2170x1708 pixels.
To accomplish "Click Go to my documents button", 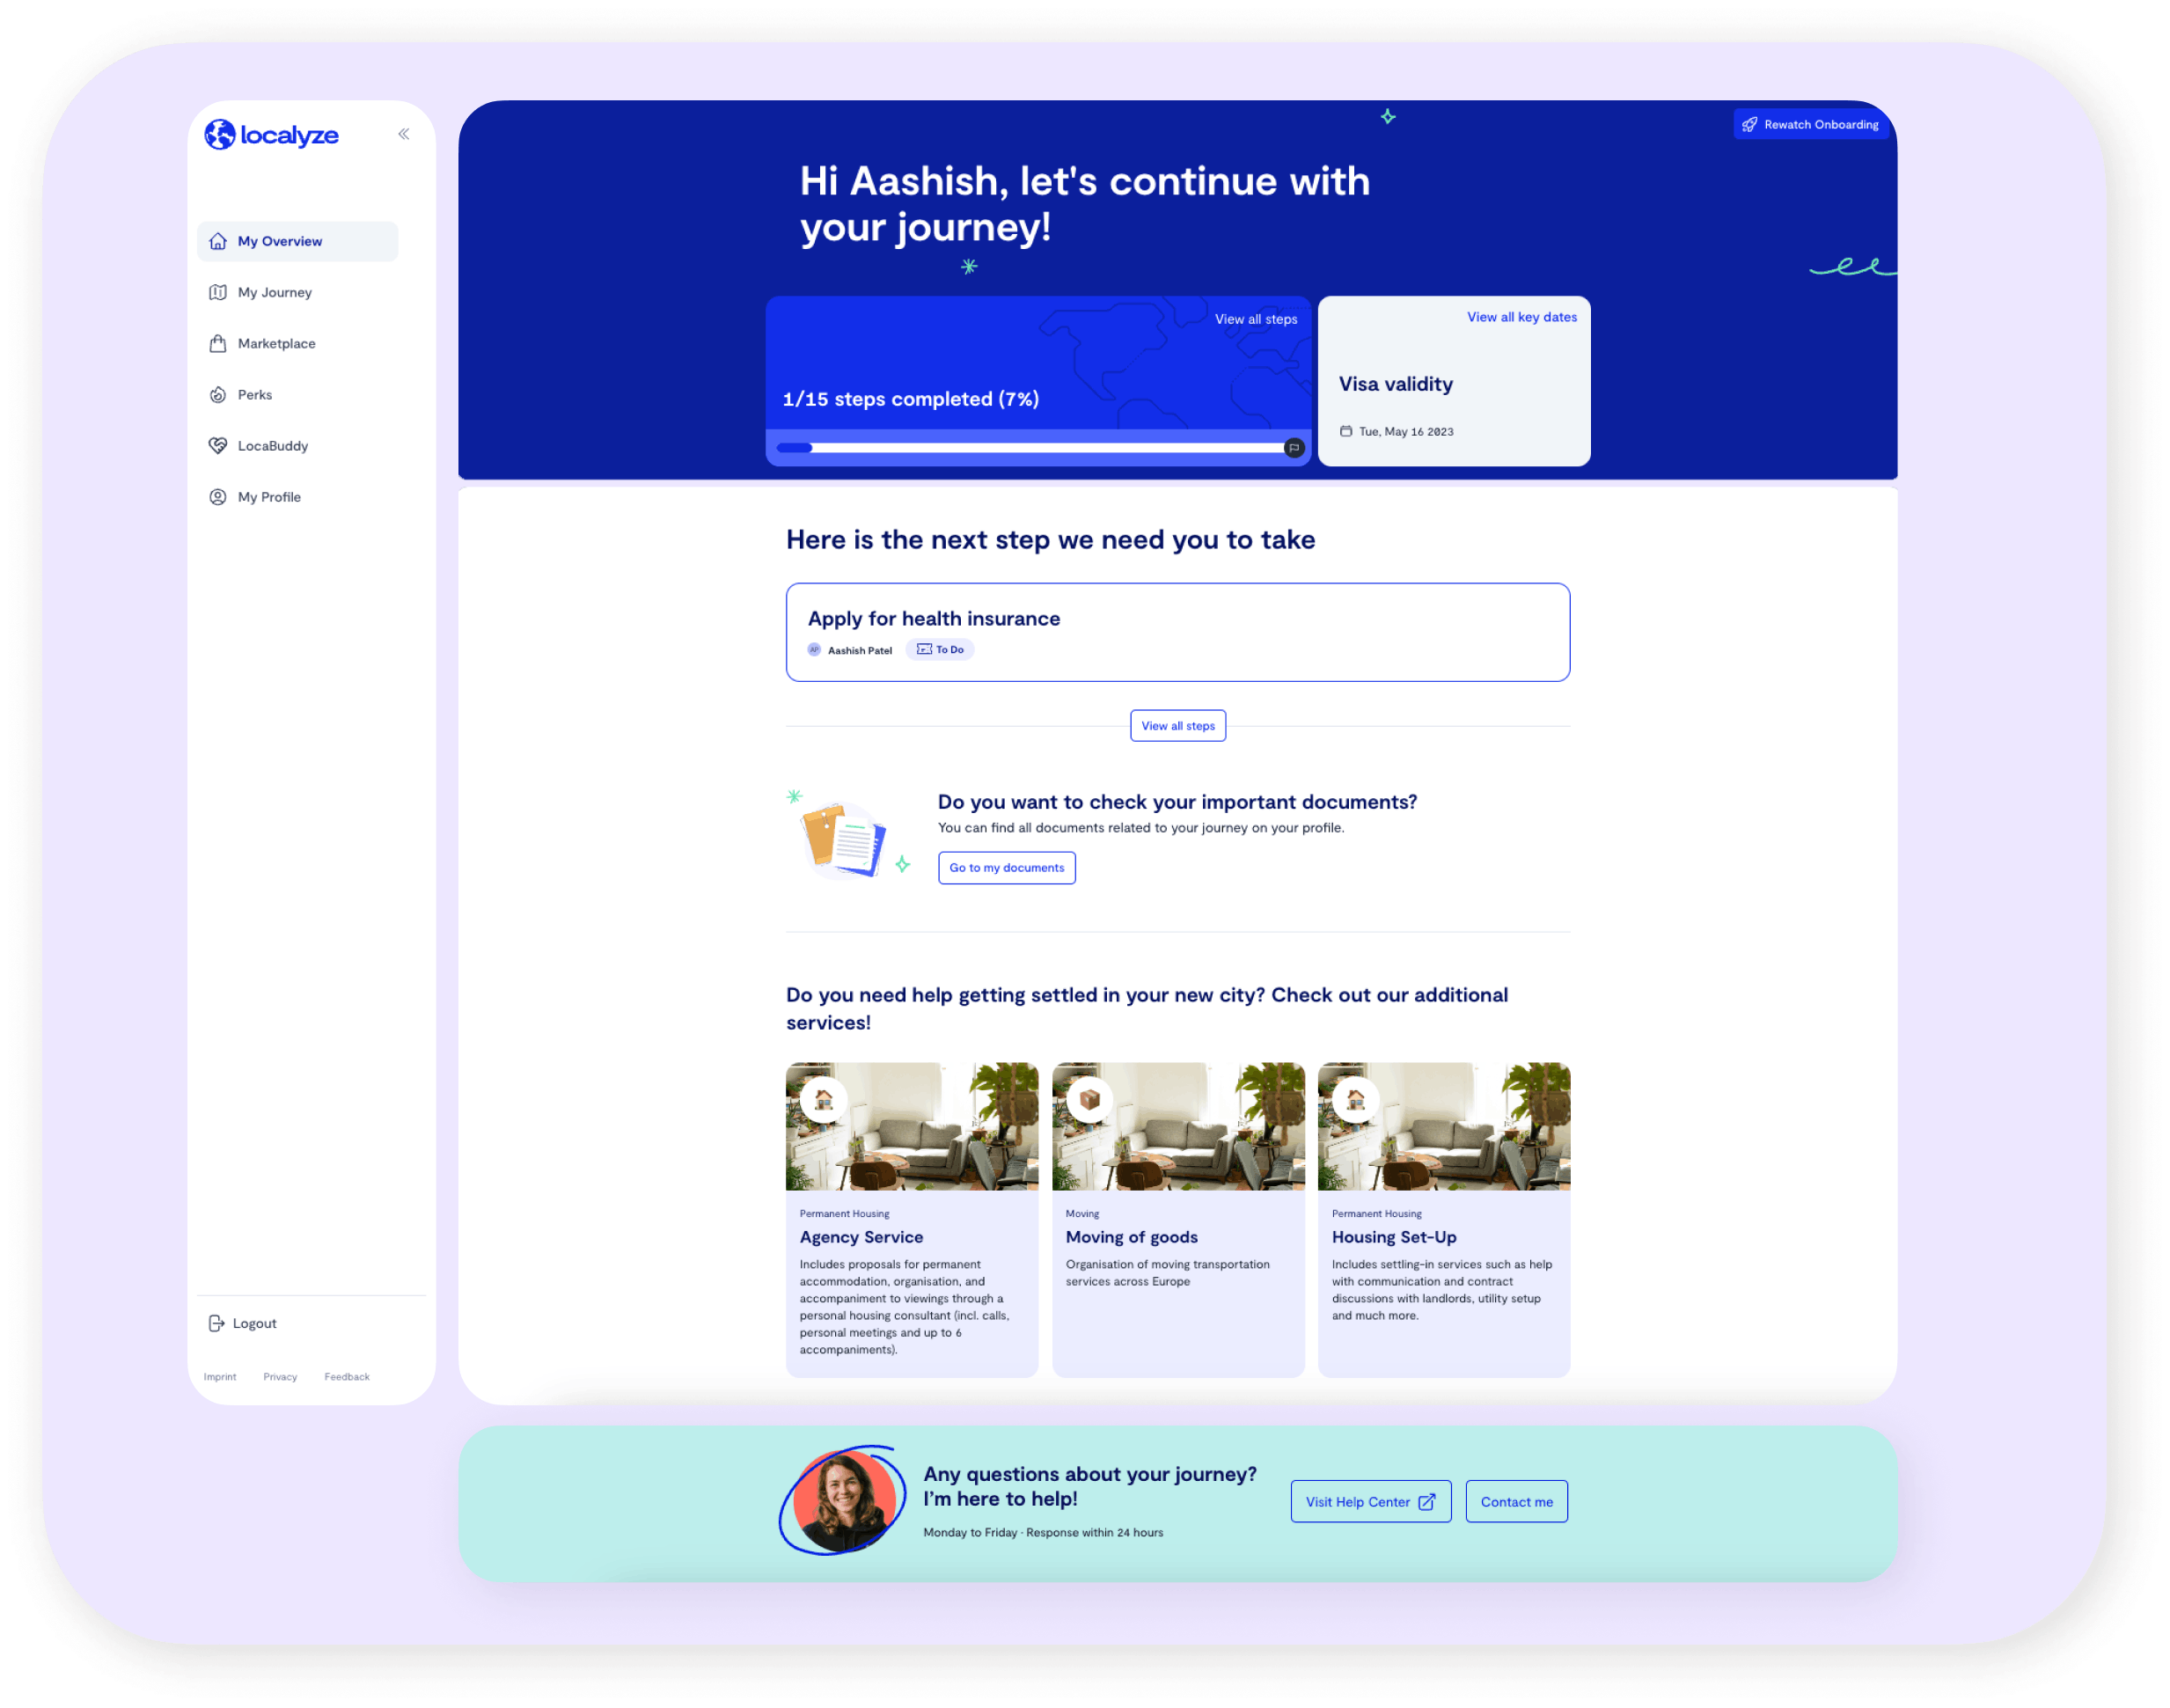I will coord(1006,868).
